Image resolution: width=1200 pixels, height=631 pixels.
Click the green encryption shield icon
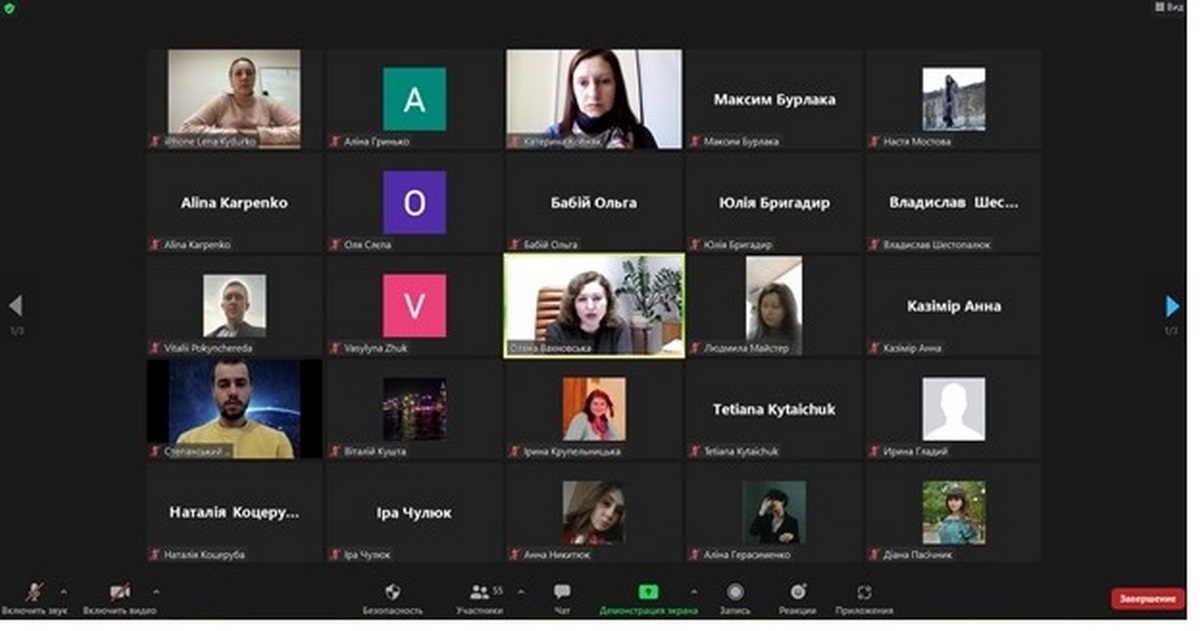pos(9,7)
